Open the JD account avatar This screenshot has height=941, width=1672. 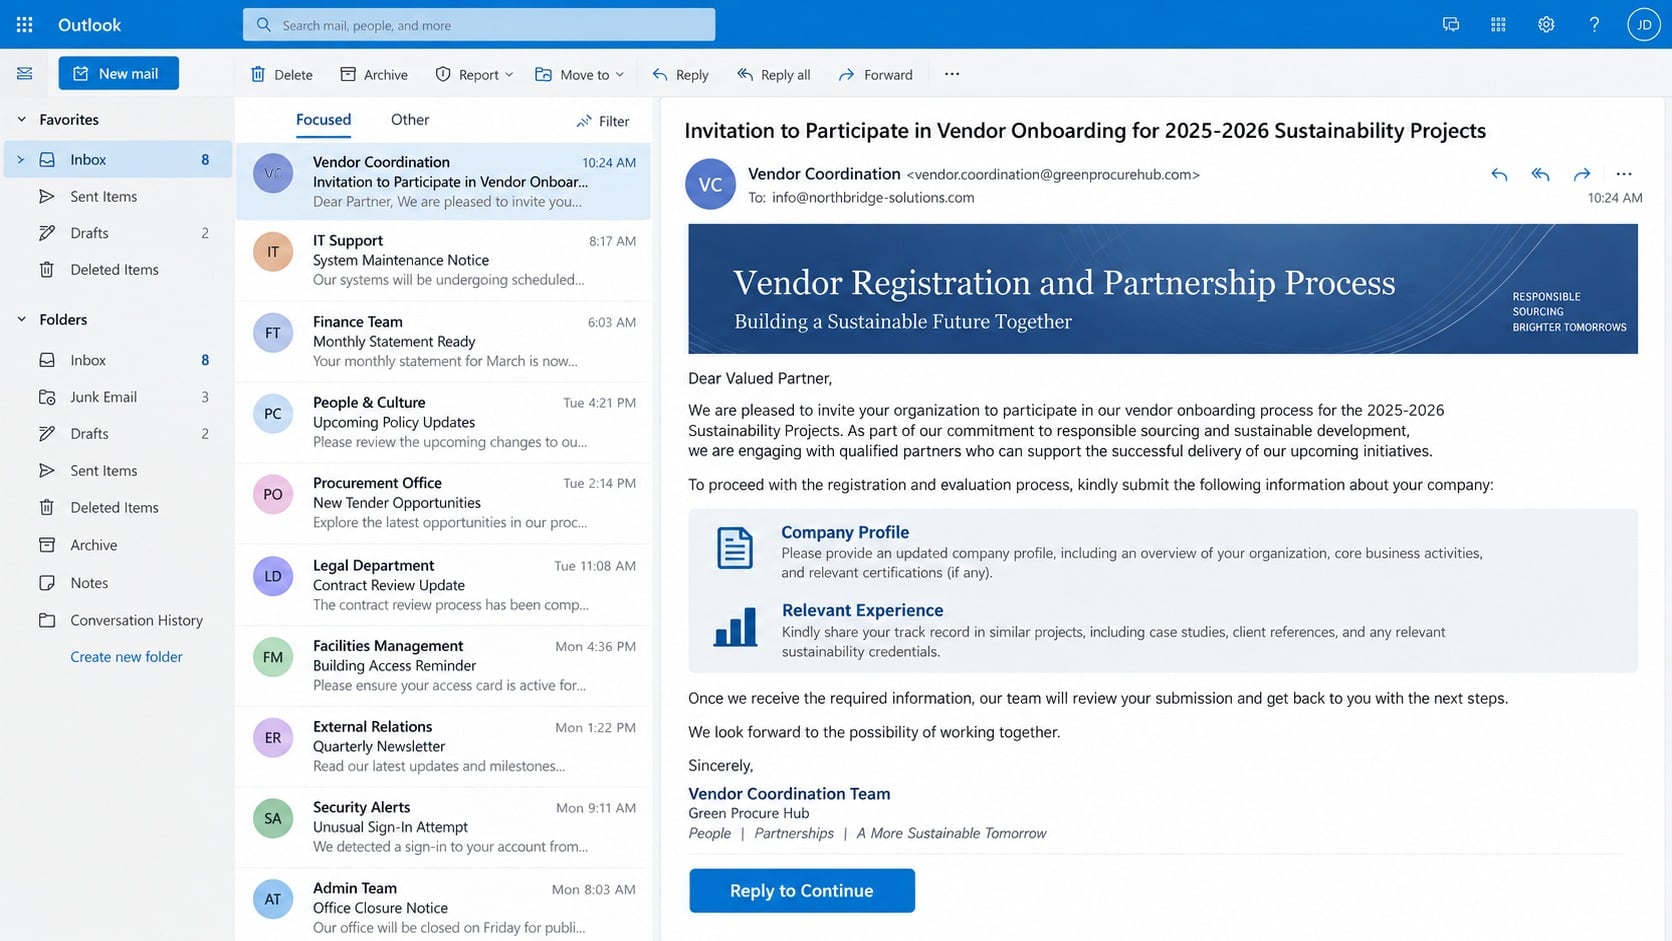pyautogui.click(x=1644, y=25)
